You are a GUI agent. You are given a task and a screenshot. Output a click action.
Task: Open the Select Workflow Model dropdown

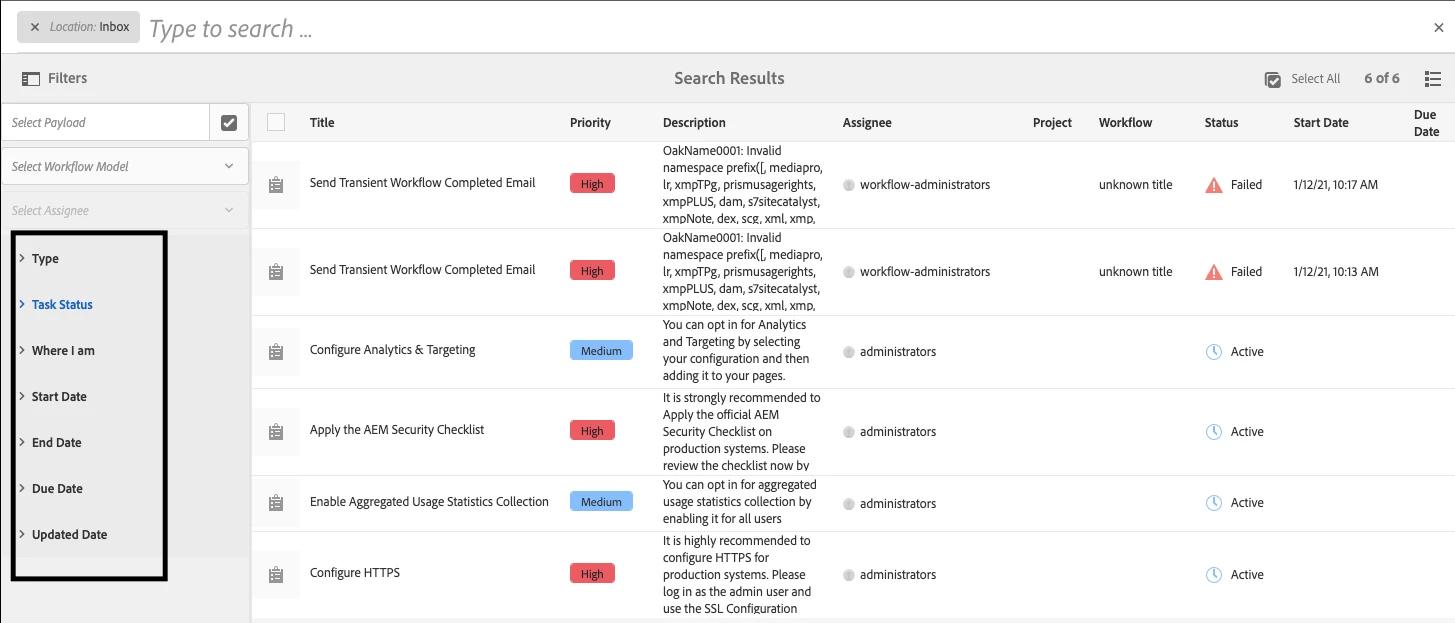click(x=124, y=167)
